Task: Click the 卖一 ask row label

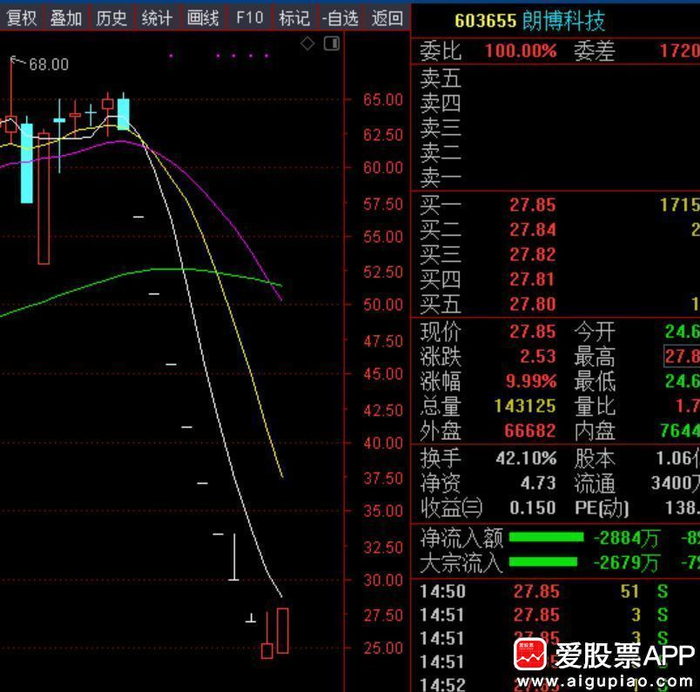Action: pyautogui.click(x=441, y=178)
